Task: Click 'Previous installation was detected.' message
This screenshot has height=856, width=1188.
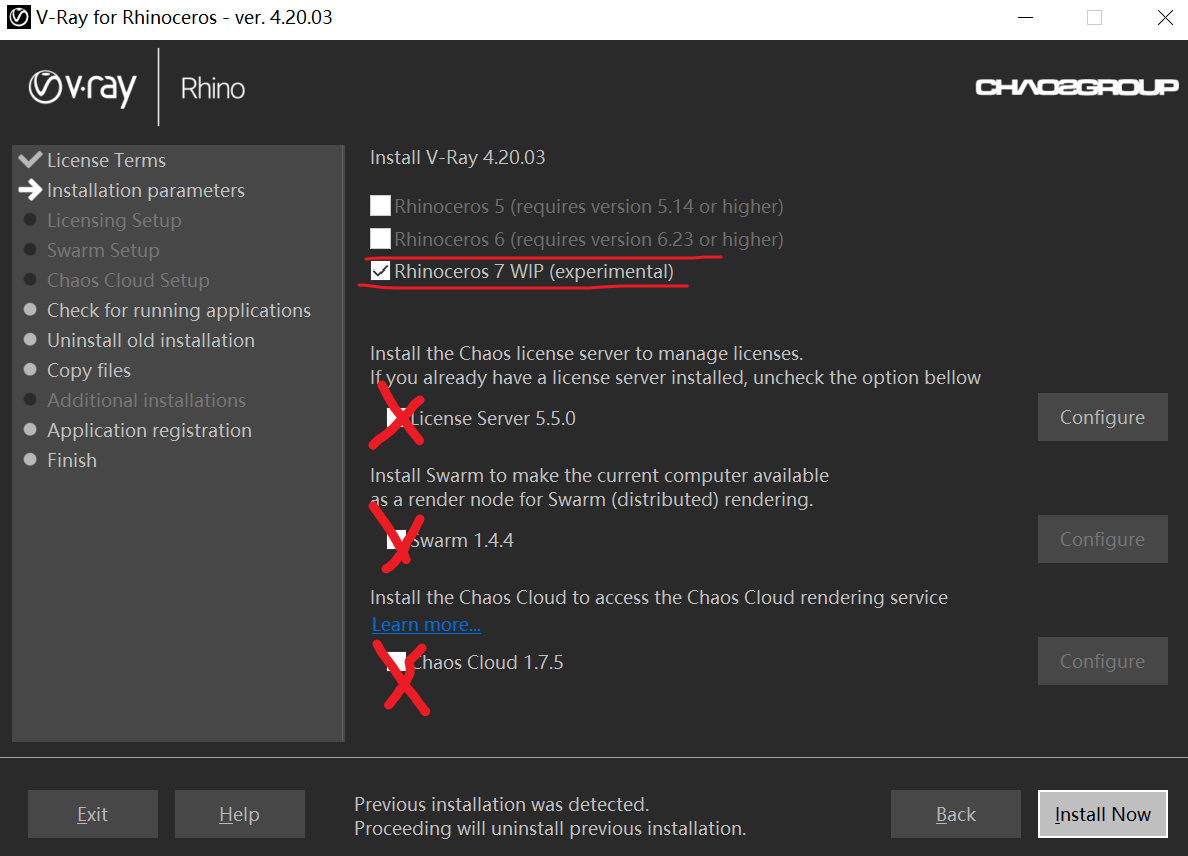Action: [x=502, y=804]
